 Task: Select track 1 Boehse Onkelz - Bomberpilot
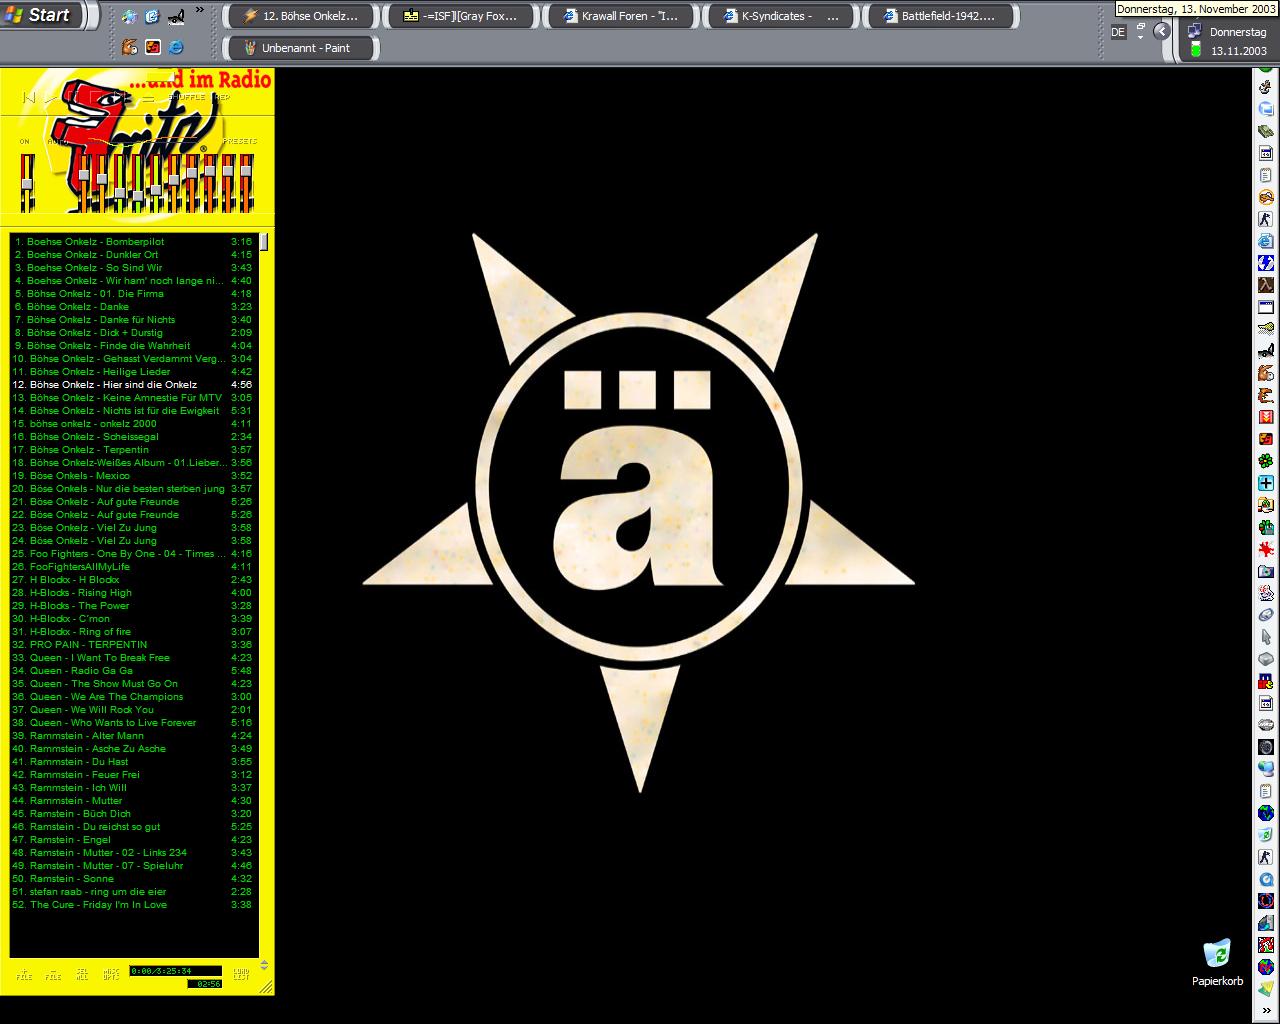pyautogui.click(x=133, y=241)
